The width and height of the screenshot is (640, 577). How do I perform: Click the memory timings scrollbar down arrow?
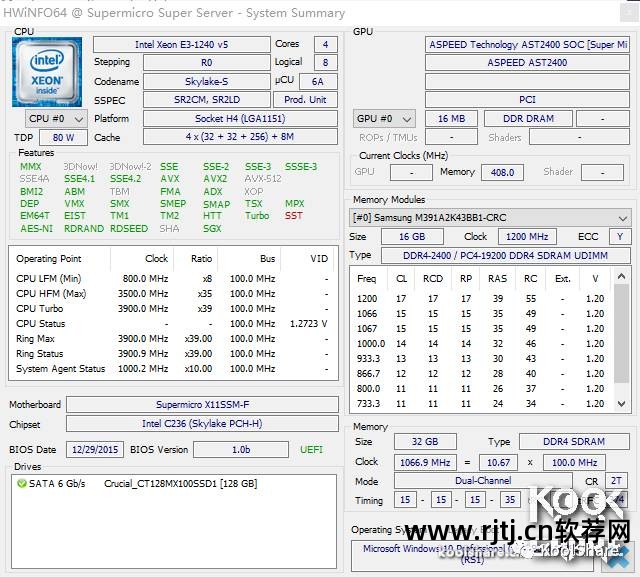621,404
